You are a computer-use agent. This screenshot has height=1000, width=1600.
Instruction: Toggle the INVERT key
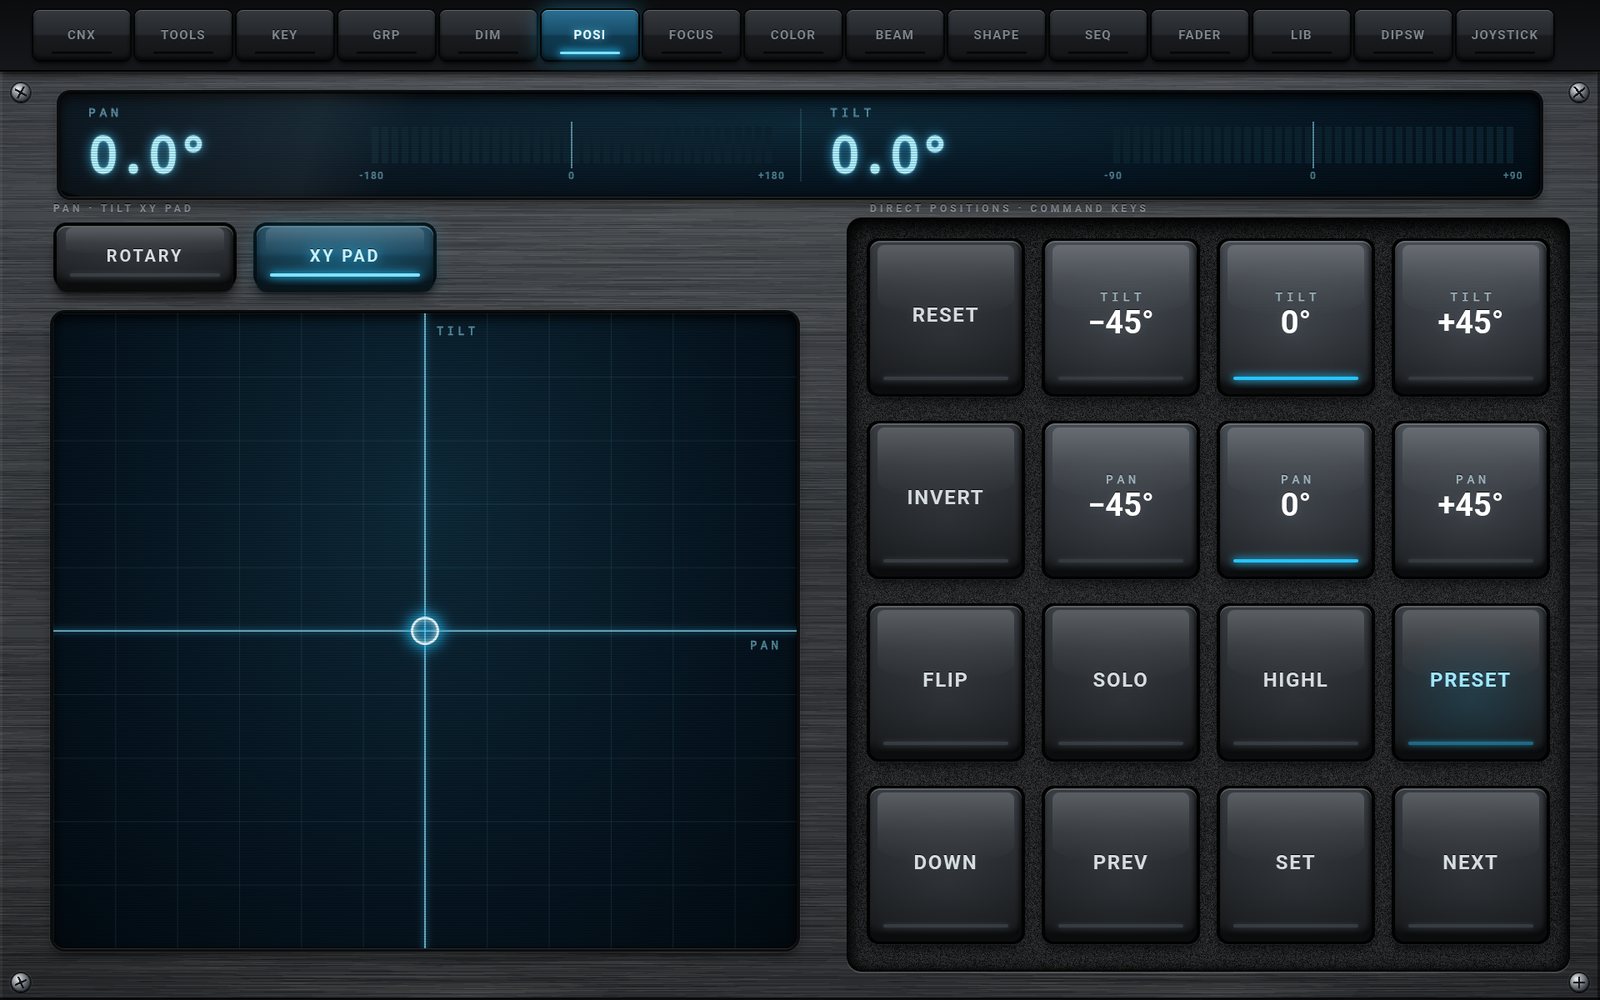(945, 499)
